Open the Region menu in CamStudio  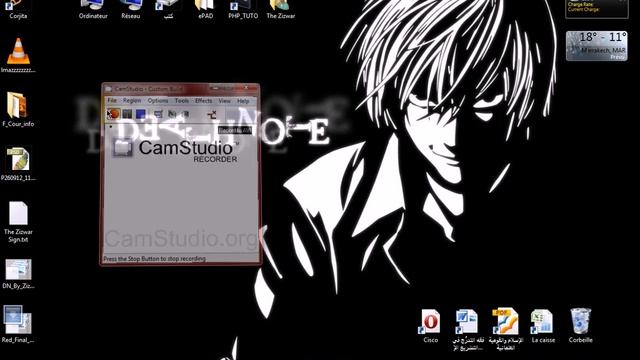(132, 100)
